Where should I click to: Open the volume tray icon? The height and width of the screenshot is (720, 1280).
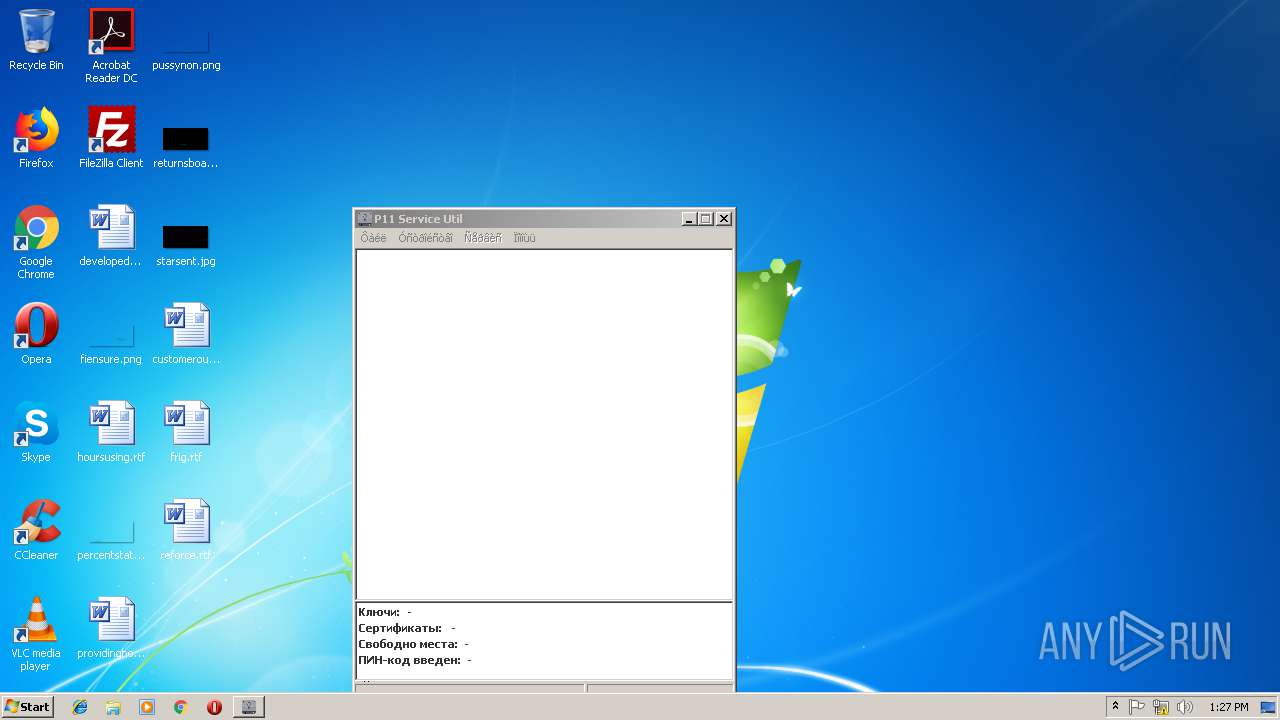1185,707
